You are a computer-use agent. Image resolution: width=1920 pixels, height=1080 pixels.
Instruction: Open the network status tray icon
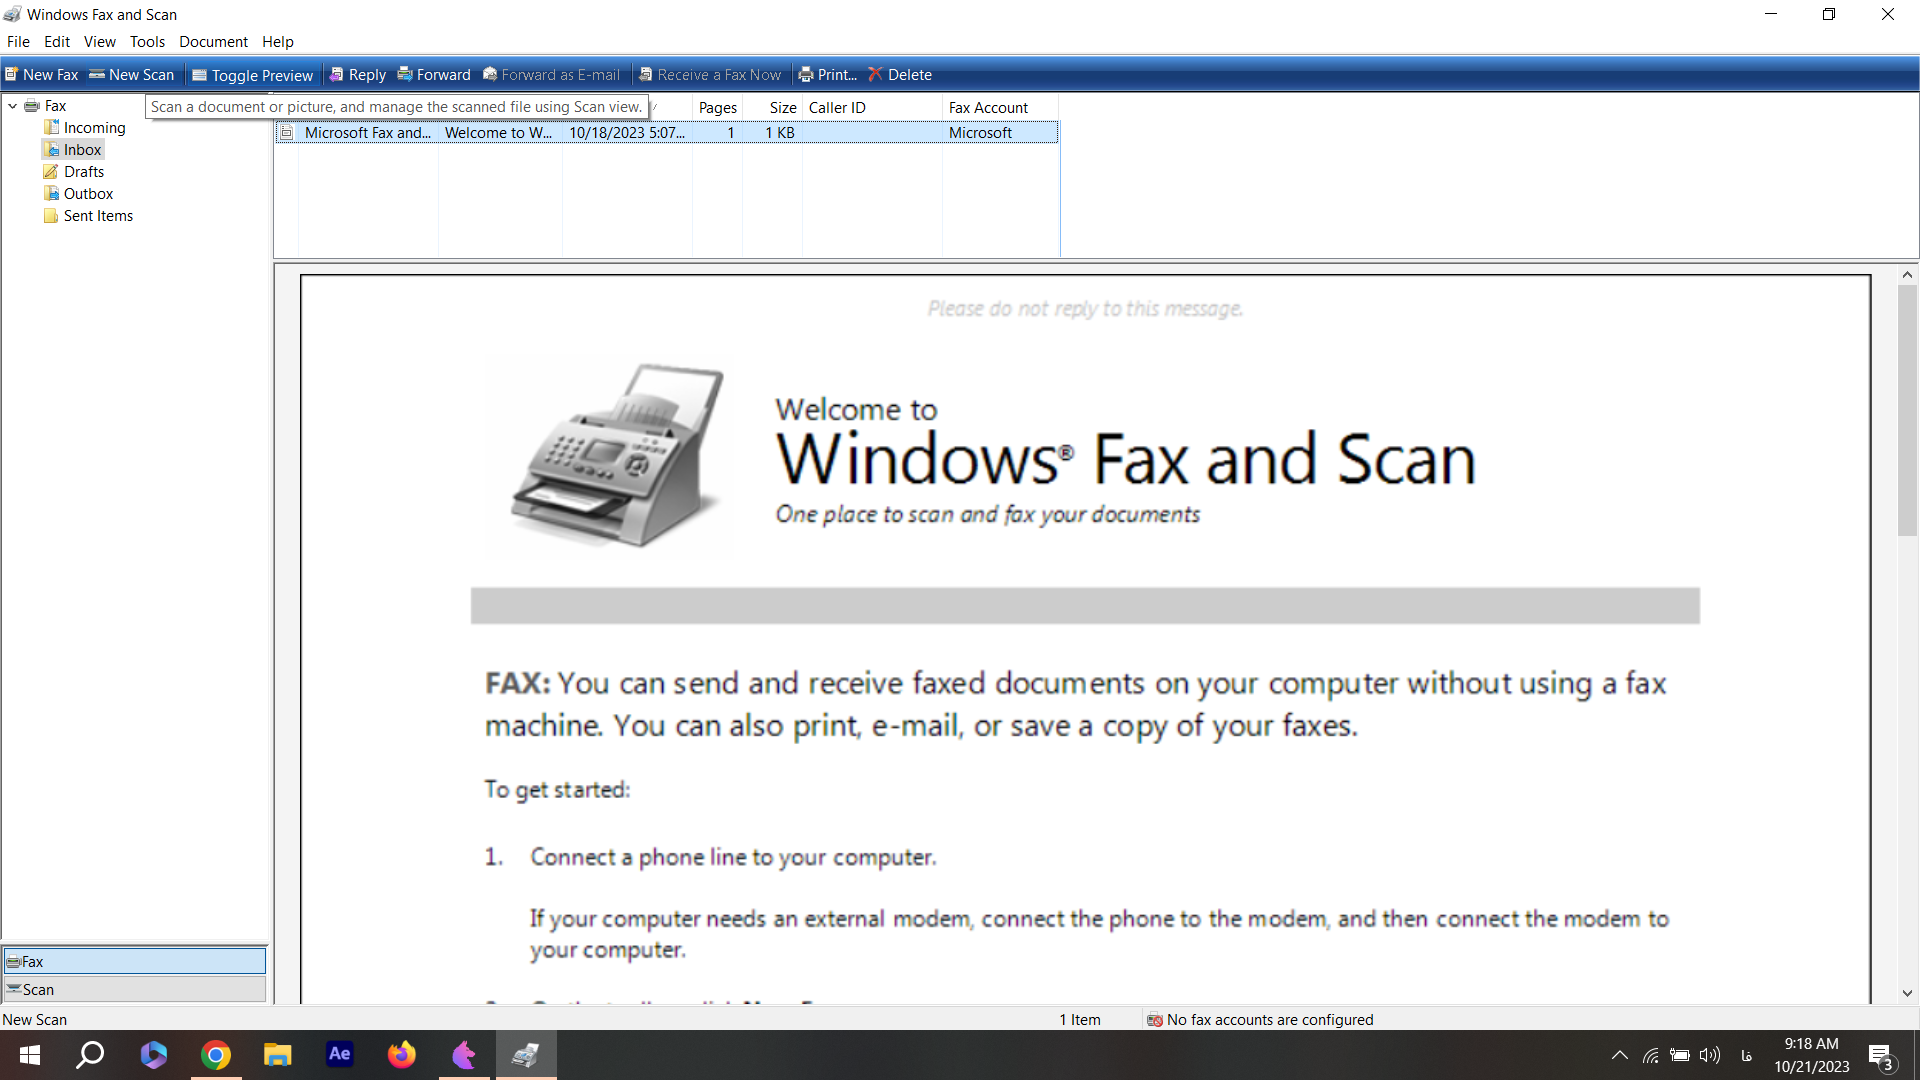[x=1651, y=1055]
